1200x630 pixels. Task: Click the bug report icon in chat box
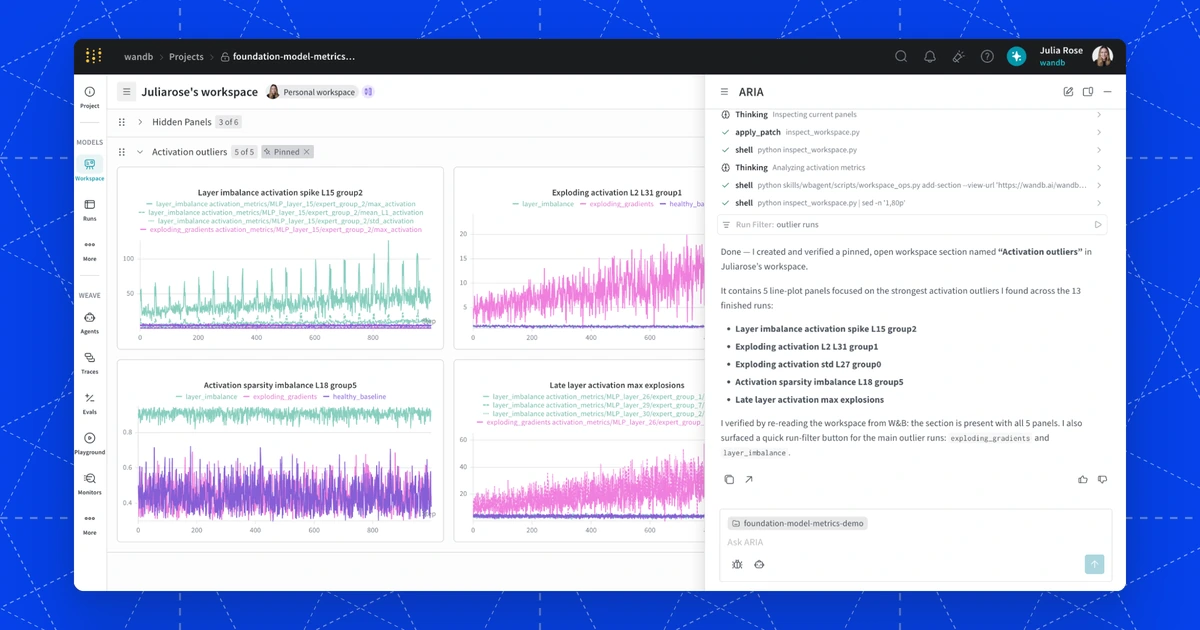(737, 564)
